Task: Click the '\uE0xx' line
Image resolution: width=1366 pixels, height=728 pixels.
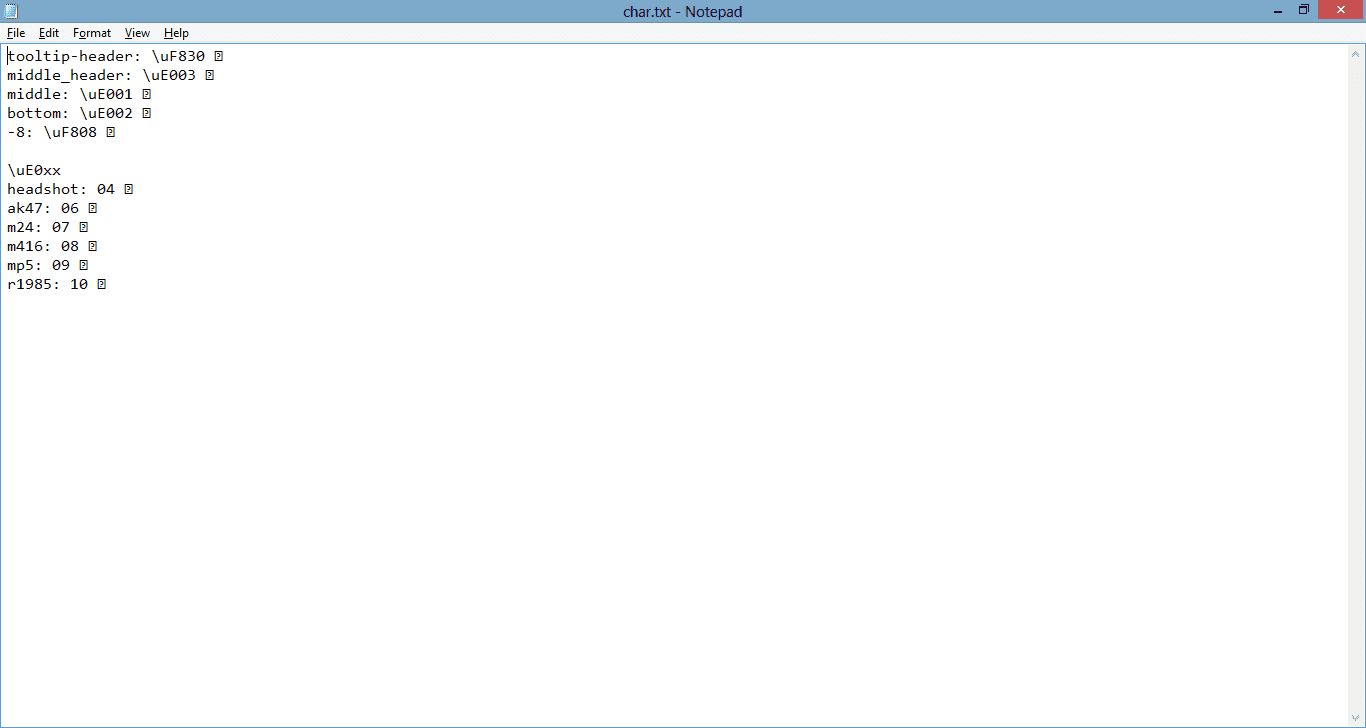Action: tap(34, 170)
